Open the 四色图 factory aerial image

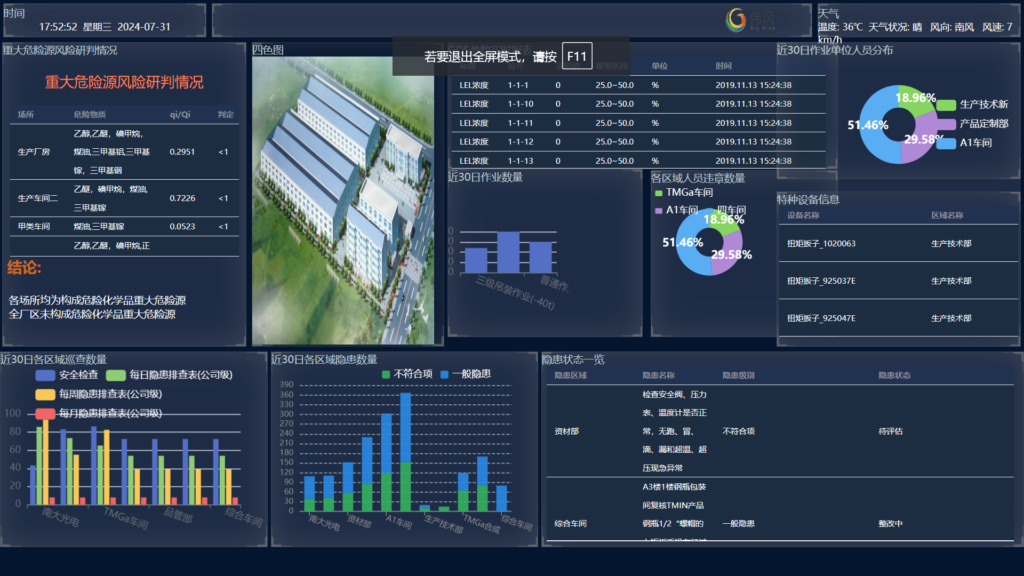point(343,200)
